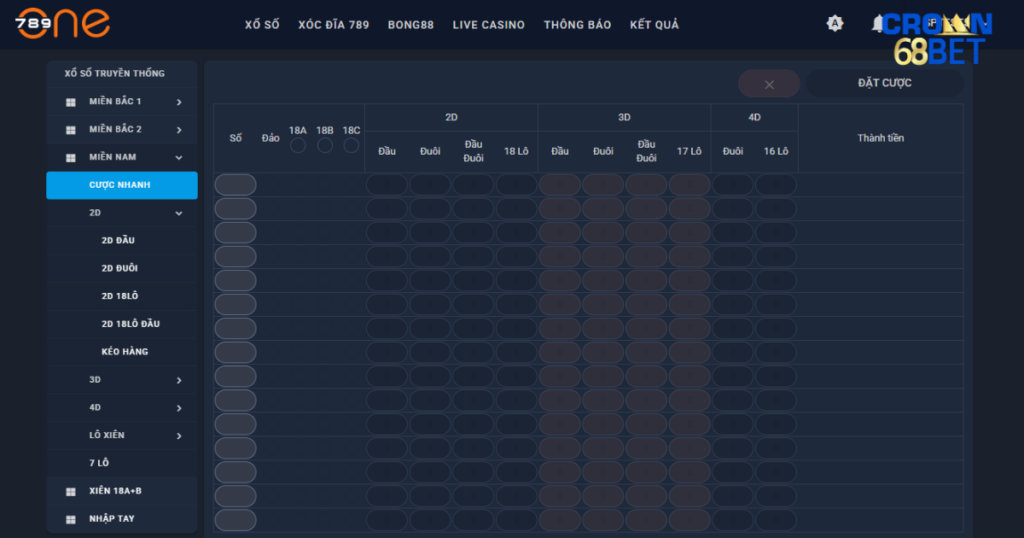1024x538 pixels.
Task: Open the Xóc Đĩa 789 menu
Action: pos(333,25)
